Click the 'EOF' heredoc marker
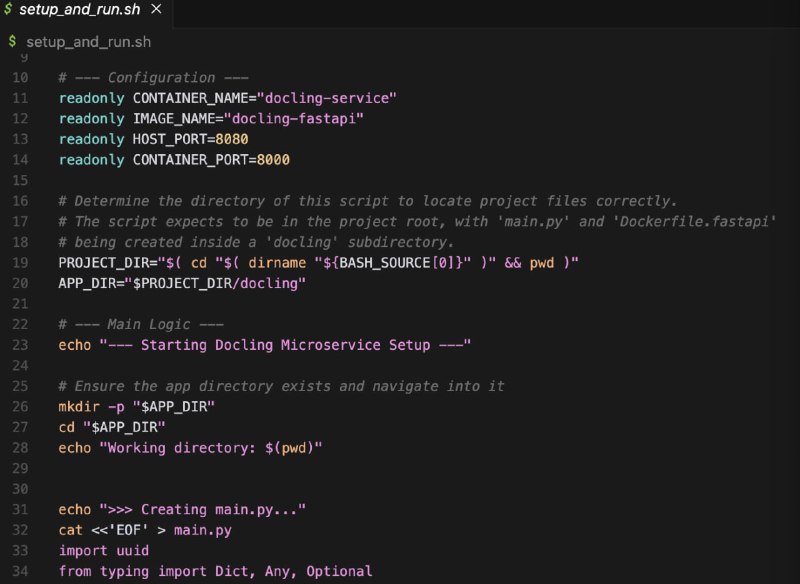 pos(128,530)
